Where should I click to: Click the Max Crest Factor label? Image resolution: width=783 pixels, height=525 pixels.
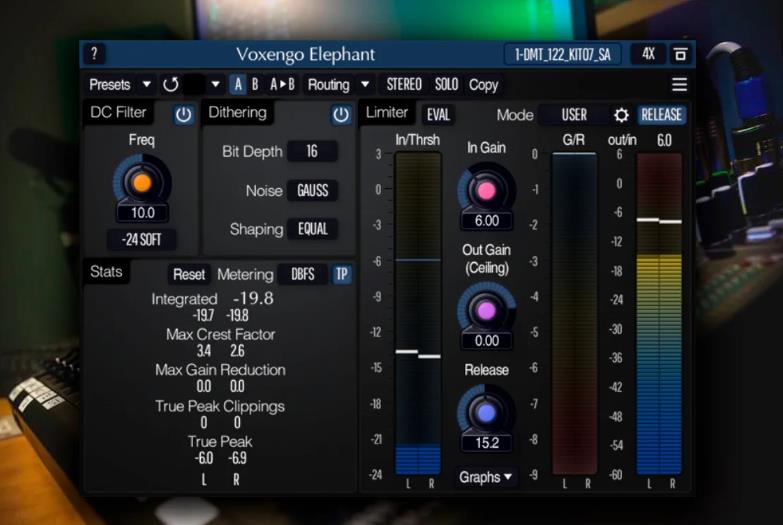click(220, 334)
